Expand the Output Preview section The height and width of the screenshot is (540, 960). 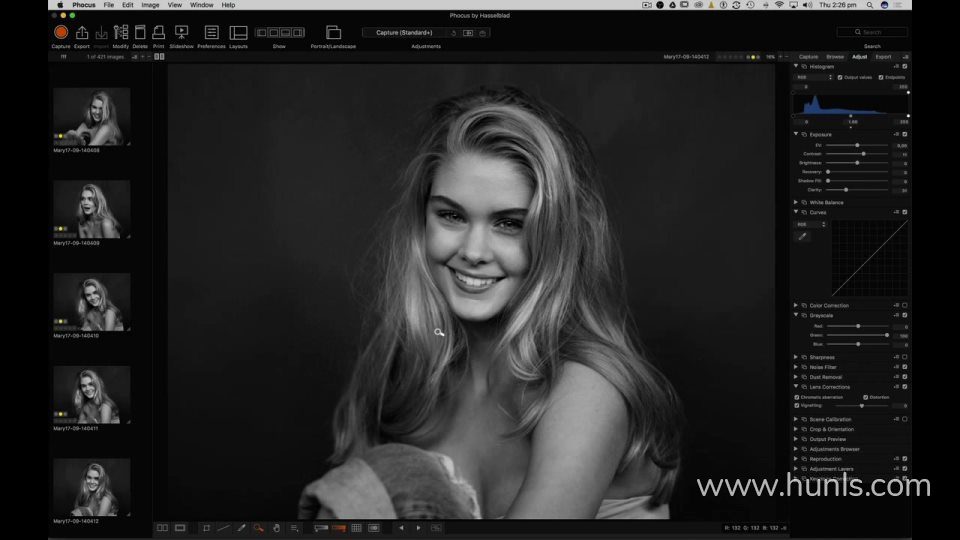coord(796,439)
